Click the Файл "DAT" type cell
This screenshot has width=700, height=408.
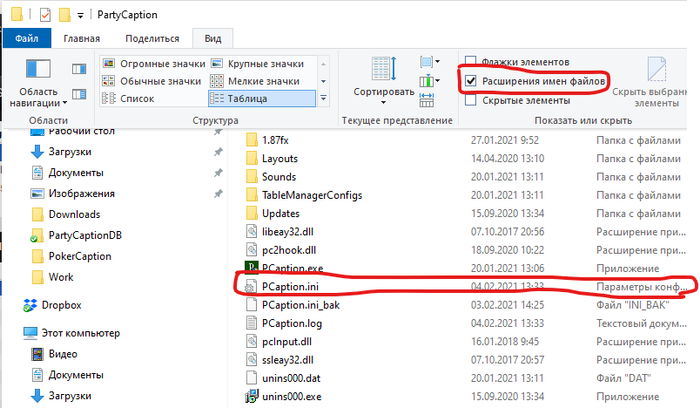(623, 378)
